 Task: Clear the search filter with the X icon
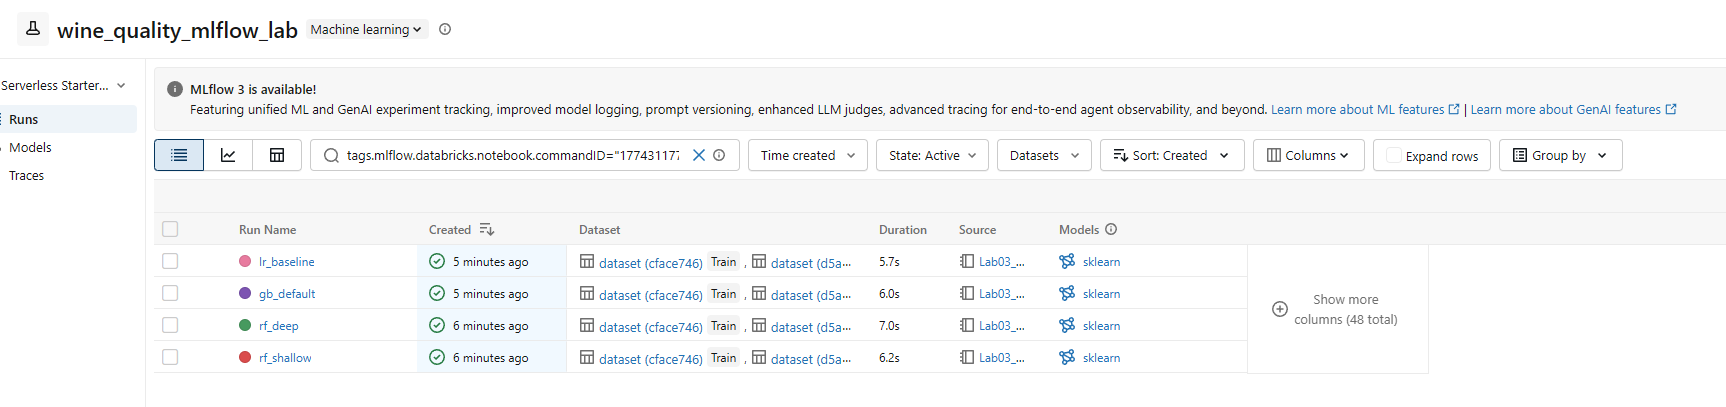coord(699,155)
